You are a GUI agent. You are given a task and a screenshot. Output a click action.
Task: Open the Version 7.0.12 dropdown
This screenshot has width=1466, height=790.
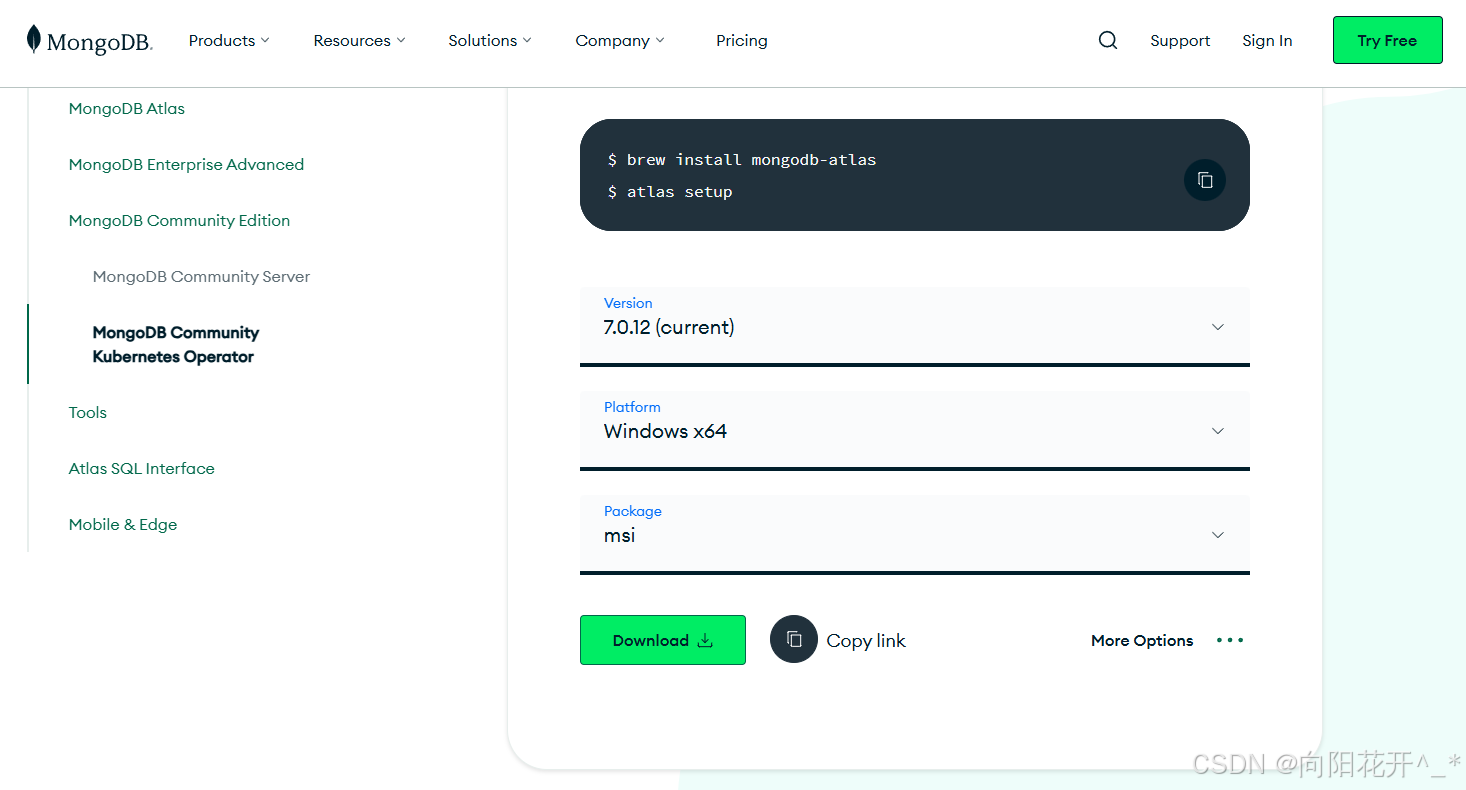(x=915, y=326)
